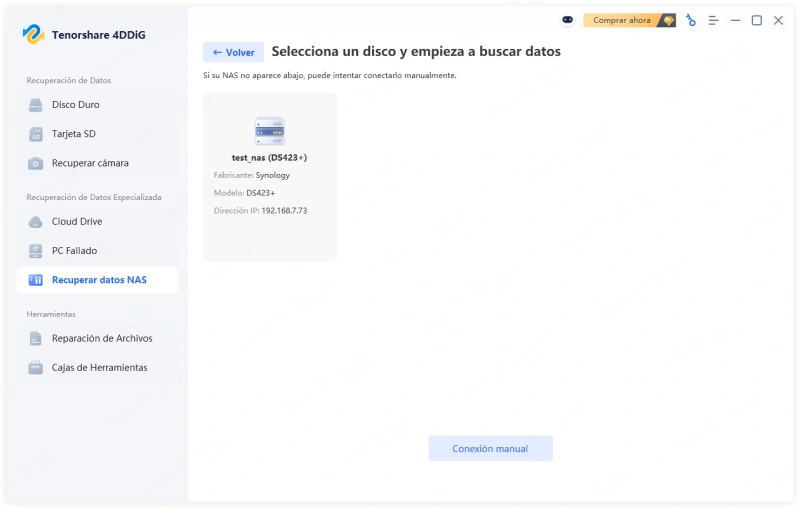Click the Tenorshare 4DDiG logo icon
Image resolution: width=800 pixels, height=508 pixels.
(x=33, y=34)
